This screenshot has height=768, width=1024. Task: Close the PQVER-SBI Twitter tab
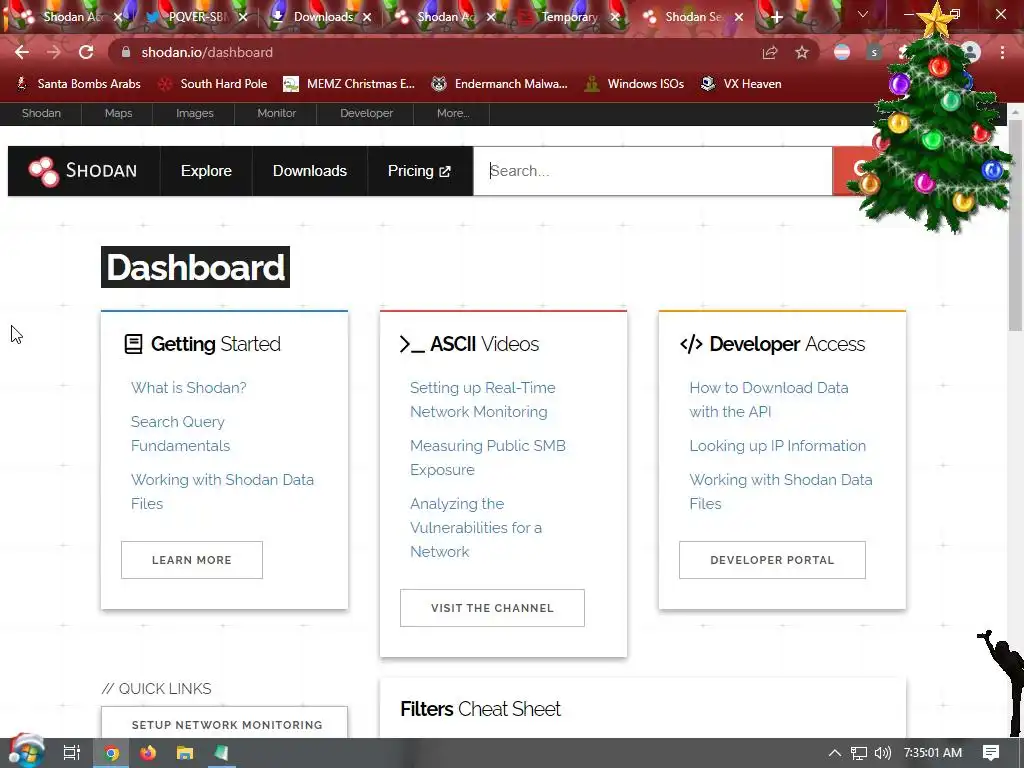243,17
